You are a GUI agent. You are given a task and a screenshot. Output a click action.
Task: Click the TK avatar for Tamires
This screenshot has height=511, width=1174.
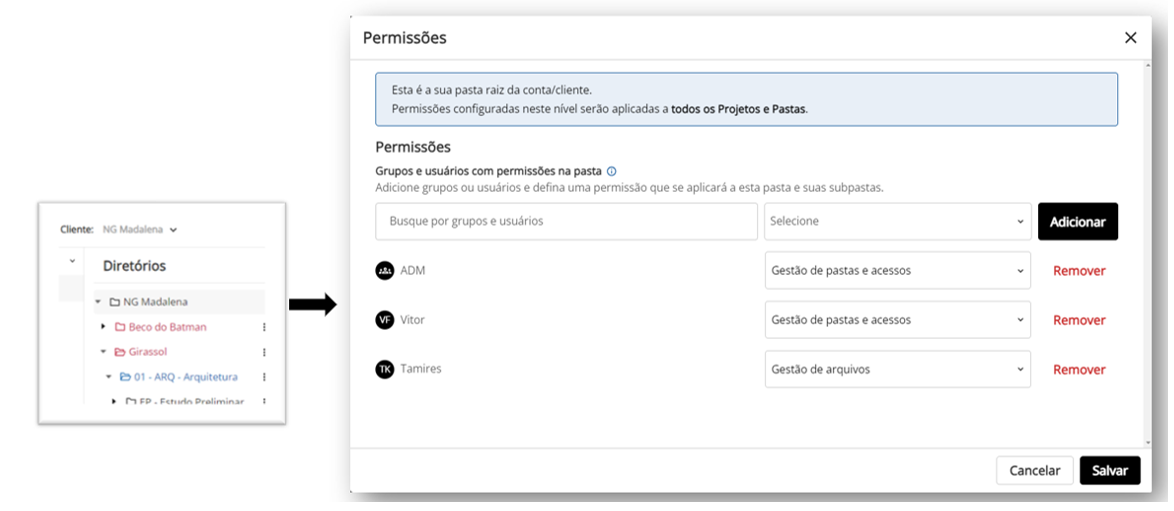384,369
